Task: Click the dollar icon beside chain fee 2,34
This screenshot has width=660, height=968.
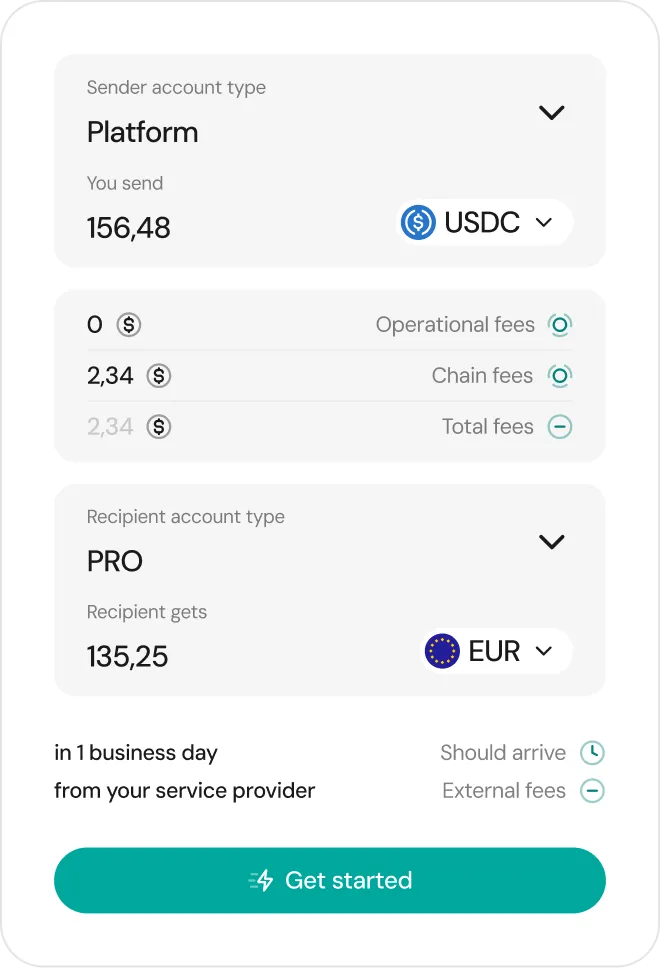Action: tap(159, 375)
